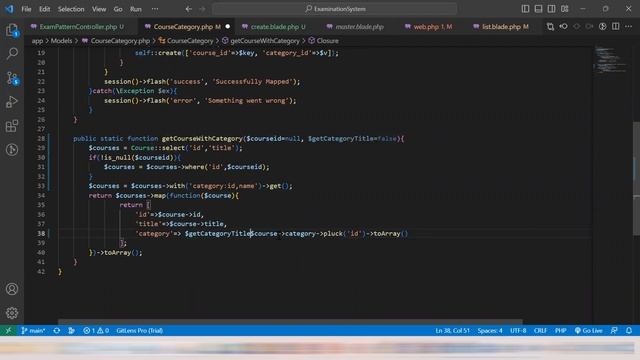Image resolution: width=640 pixels, height=360 pixels.
Task: Click getCourseWithCategory in breadcrumb
Action: click(x=261, y=41)
